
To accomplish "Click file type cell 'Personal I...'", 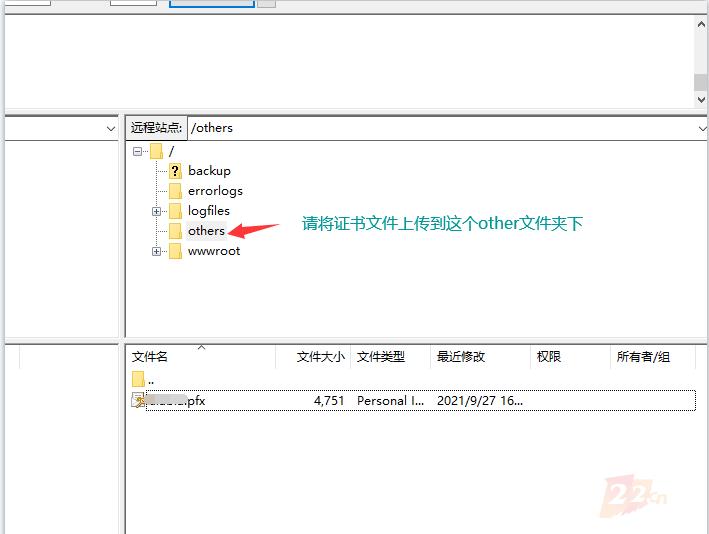I will [x=391, y=401].
